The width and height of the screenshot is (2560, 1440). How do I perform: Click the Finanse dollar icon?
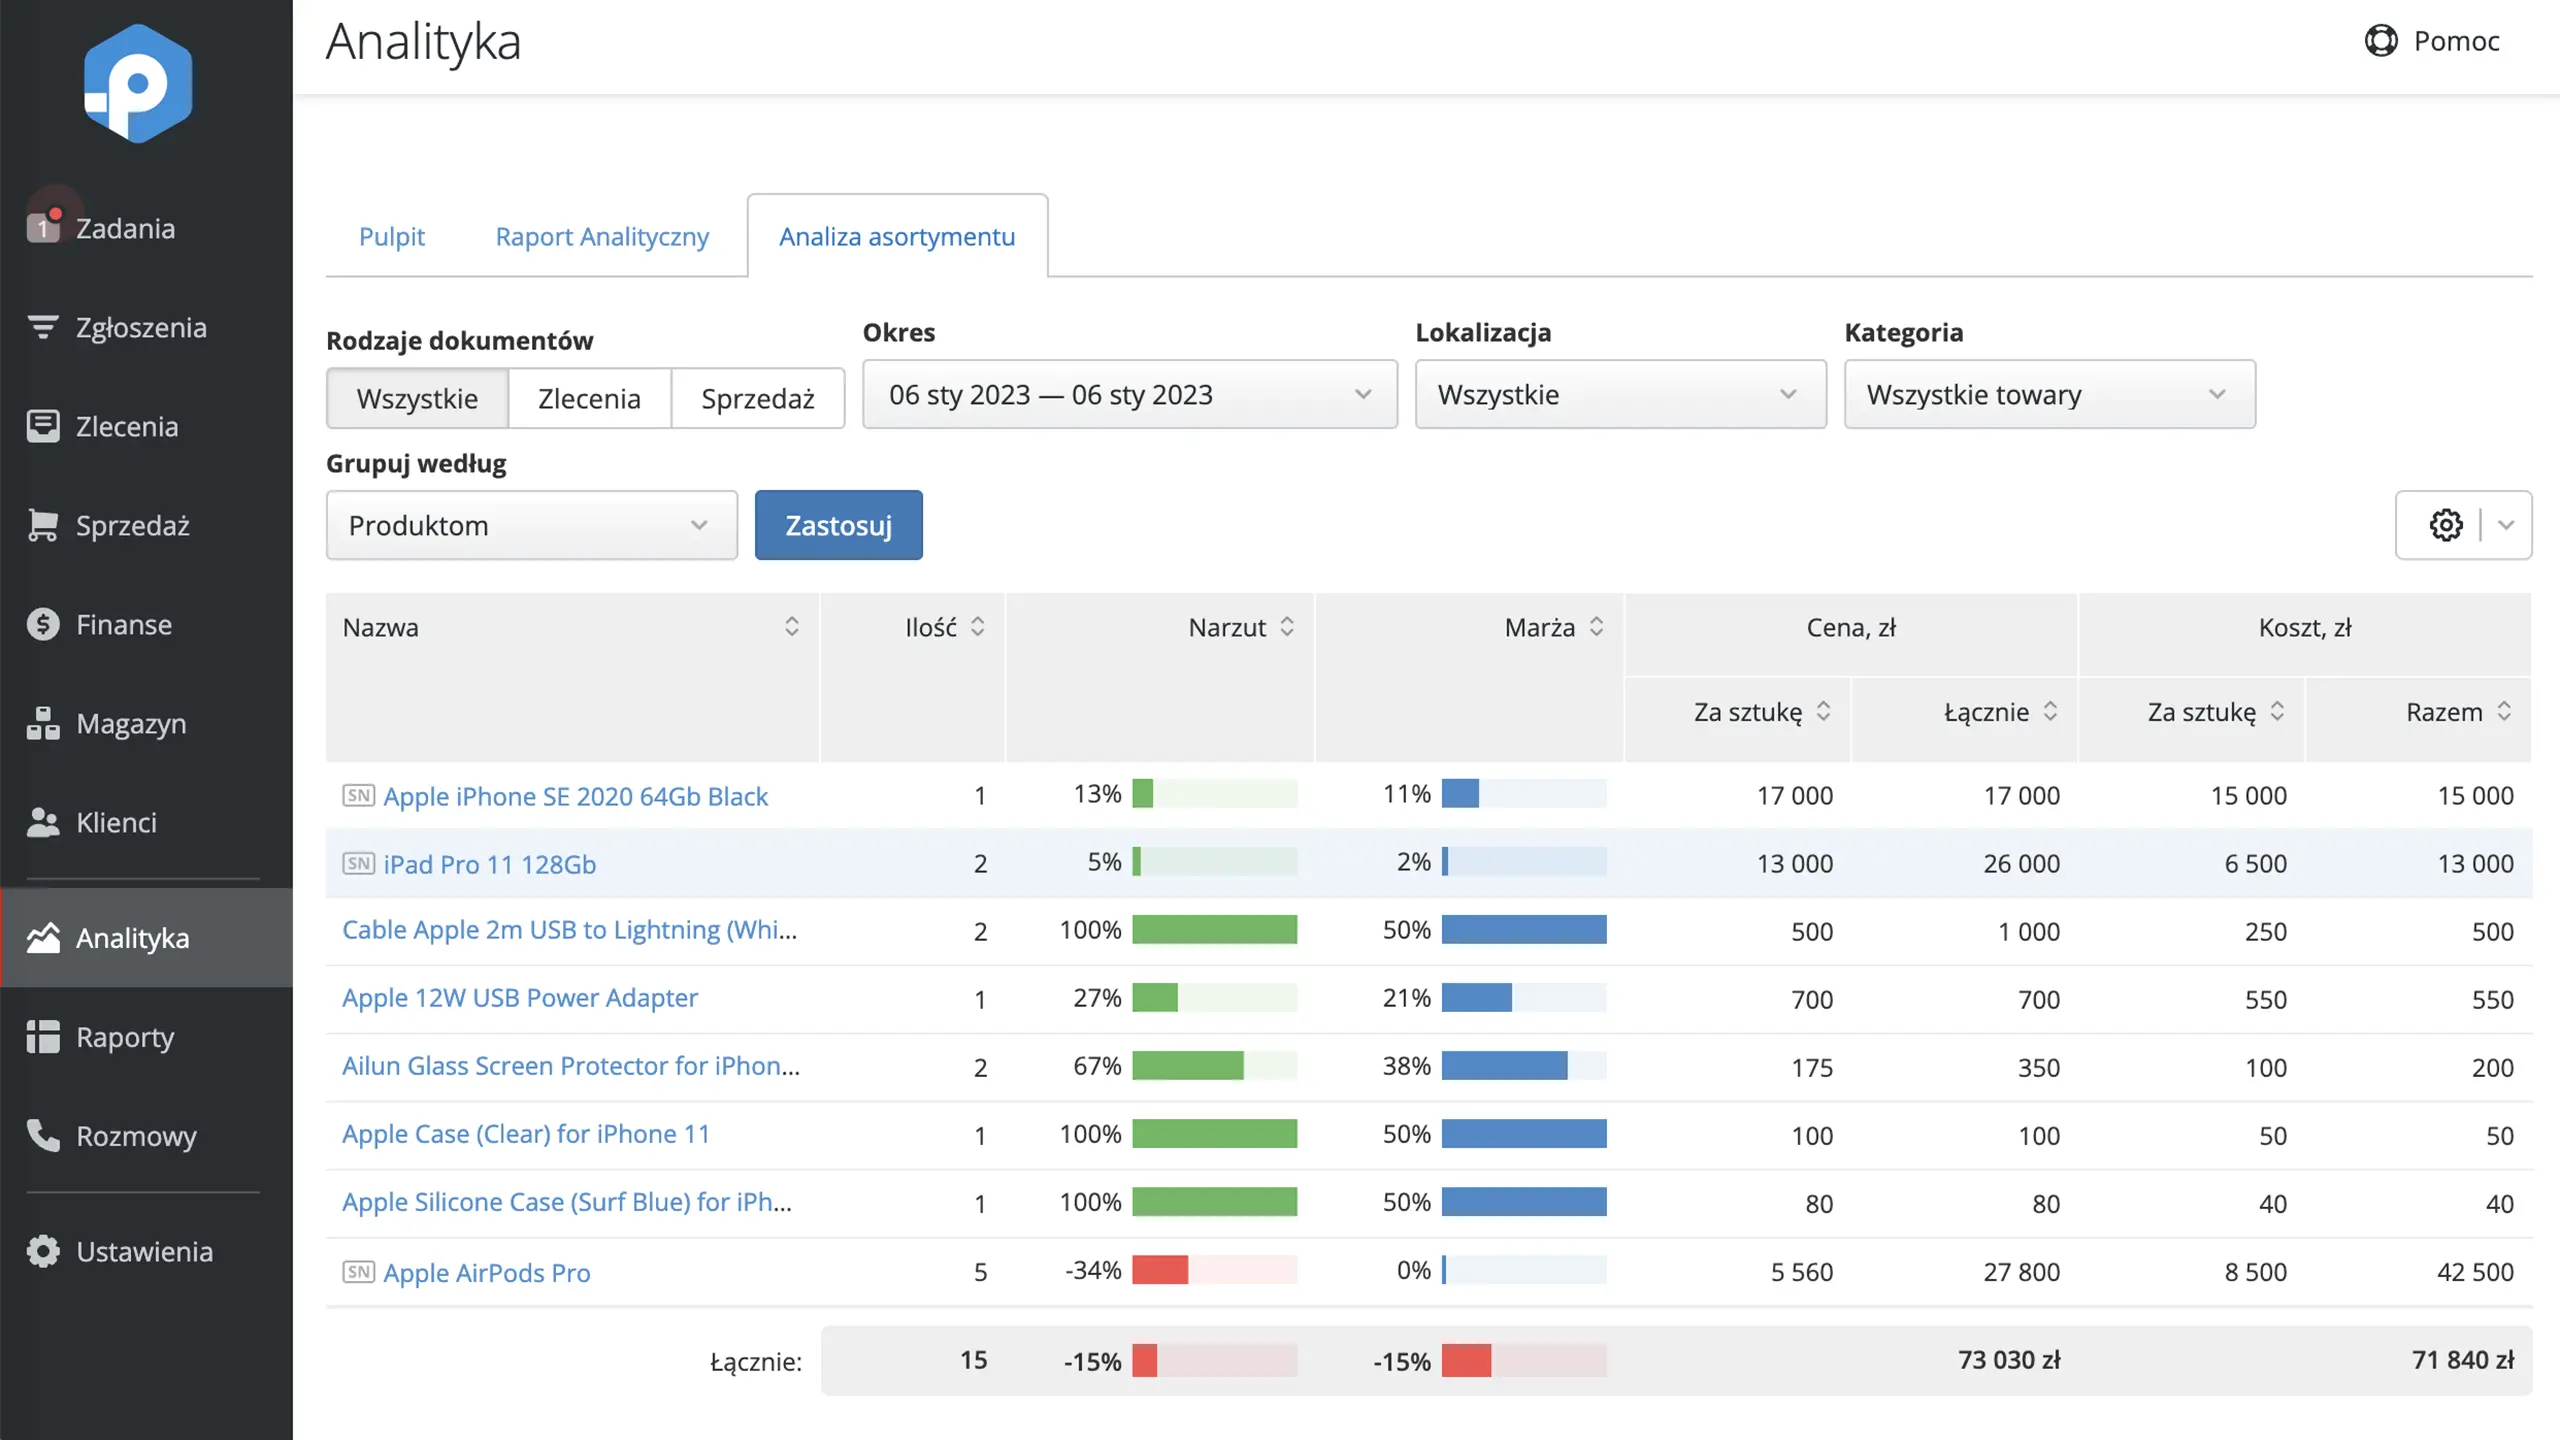(x=43, y=624)
